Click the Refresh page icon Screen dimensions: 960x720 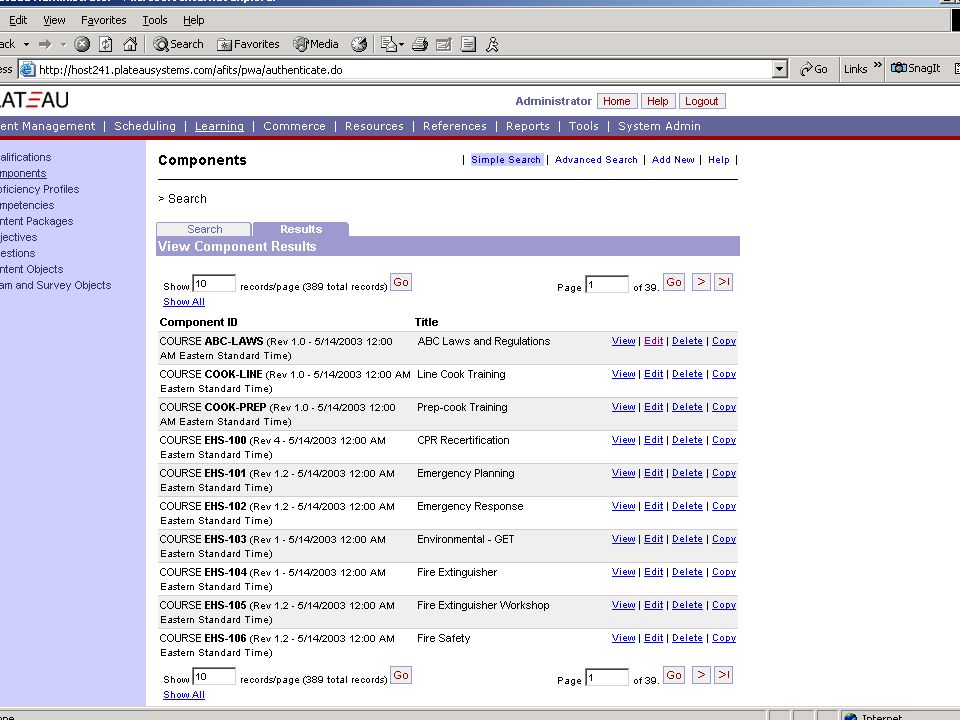pos(106,44)
